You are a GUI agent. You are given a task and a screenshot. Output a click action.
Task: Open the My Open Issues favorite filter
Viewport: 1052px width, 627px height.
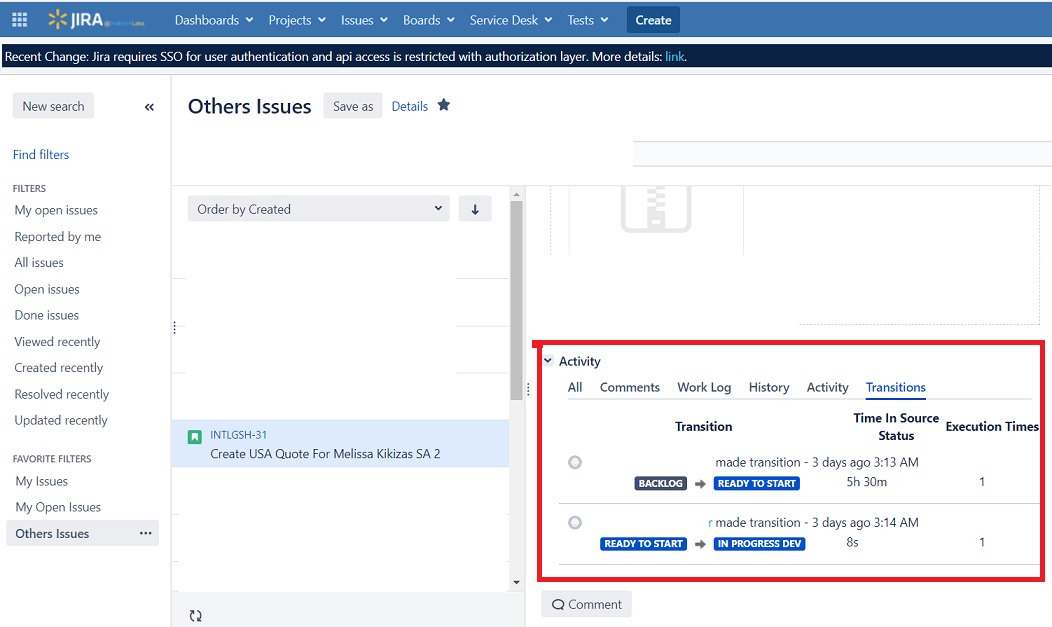[x=58, y=508]
